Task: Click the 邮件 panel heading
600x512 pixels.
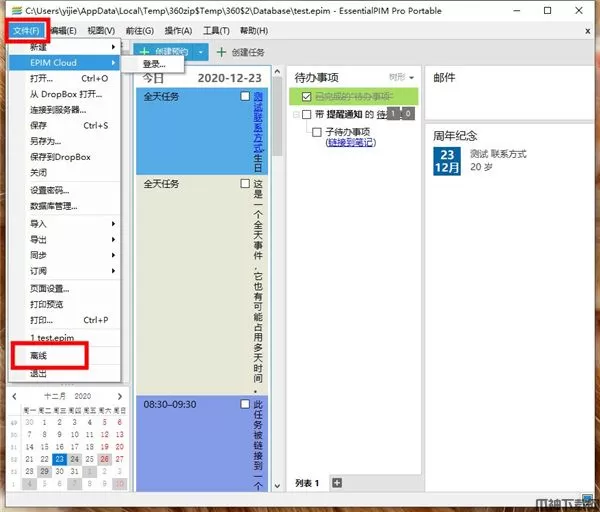Action: (444, 78)
